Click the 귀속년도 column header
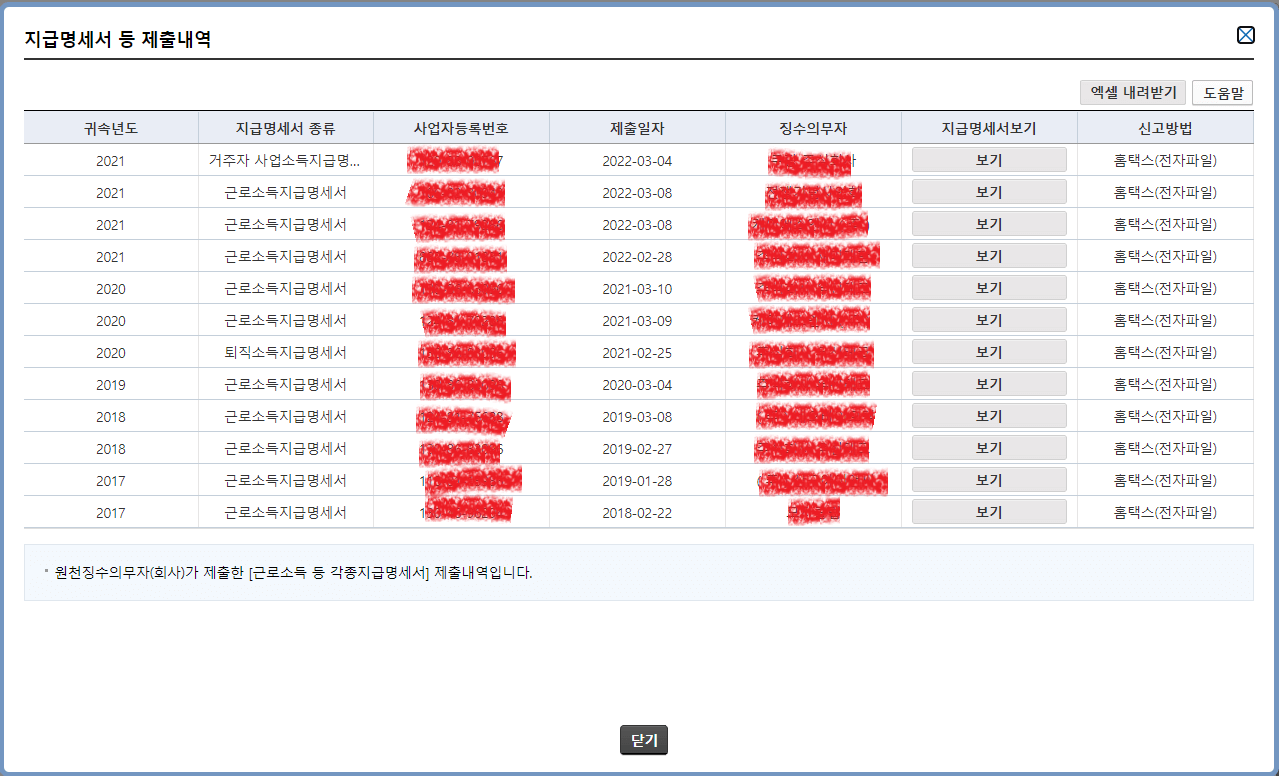Image resolution: width=1279 pixels, height=776 pixels. point(110,126)
